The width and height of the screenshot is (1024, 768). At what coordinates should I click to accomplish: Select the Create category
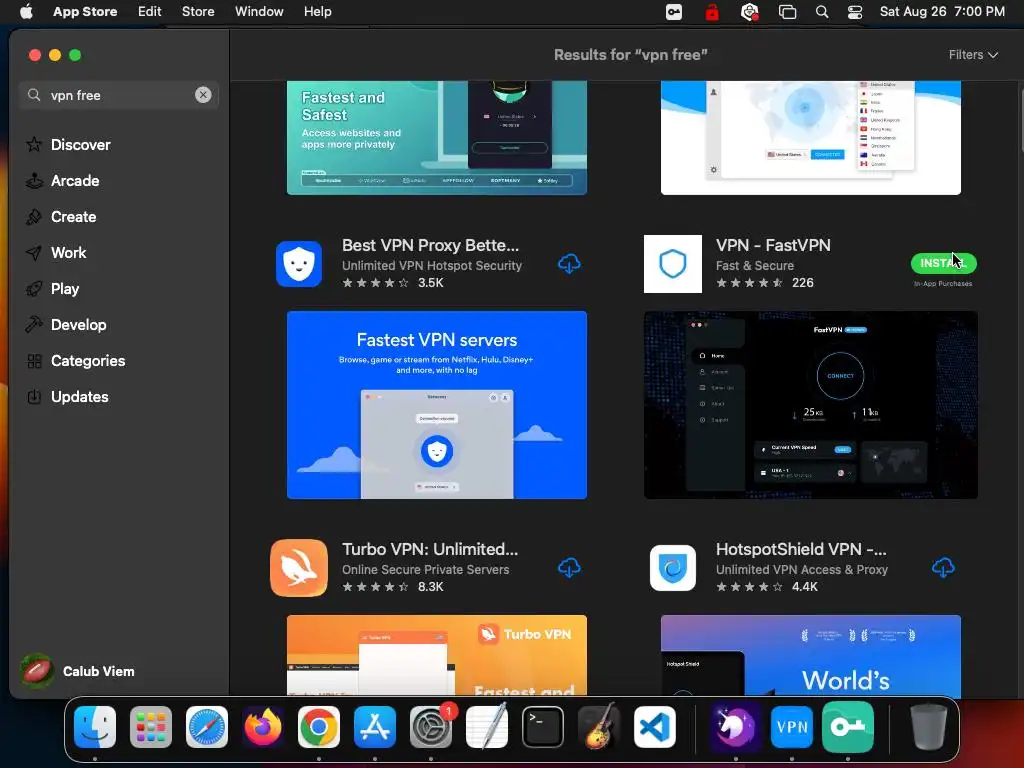click(61, 216)
